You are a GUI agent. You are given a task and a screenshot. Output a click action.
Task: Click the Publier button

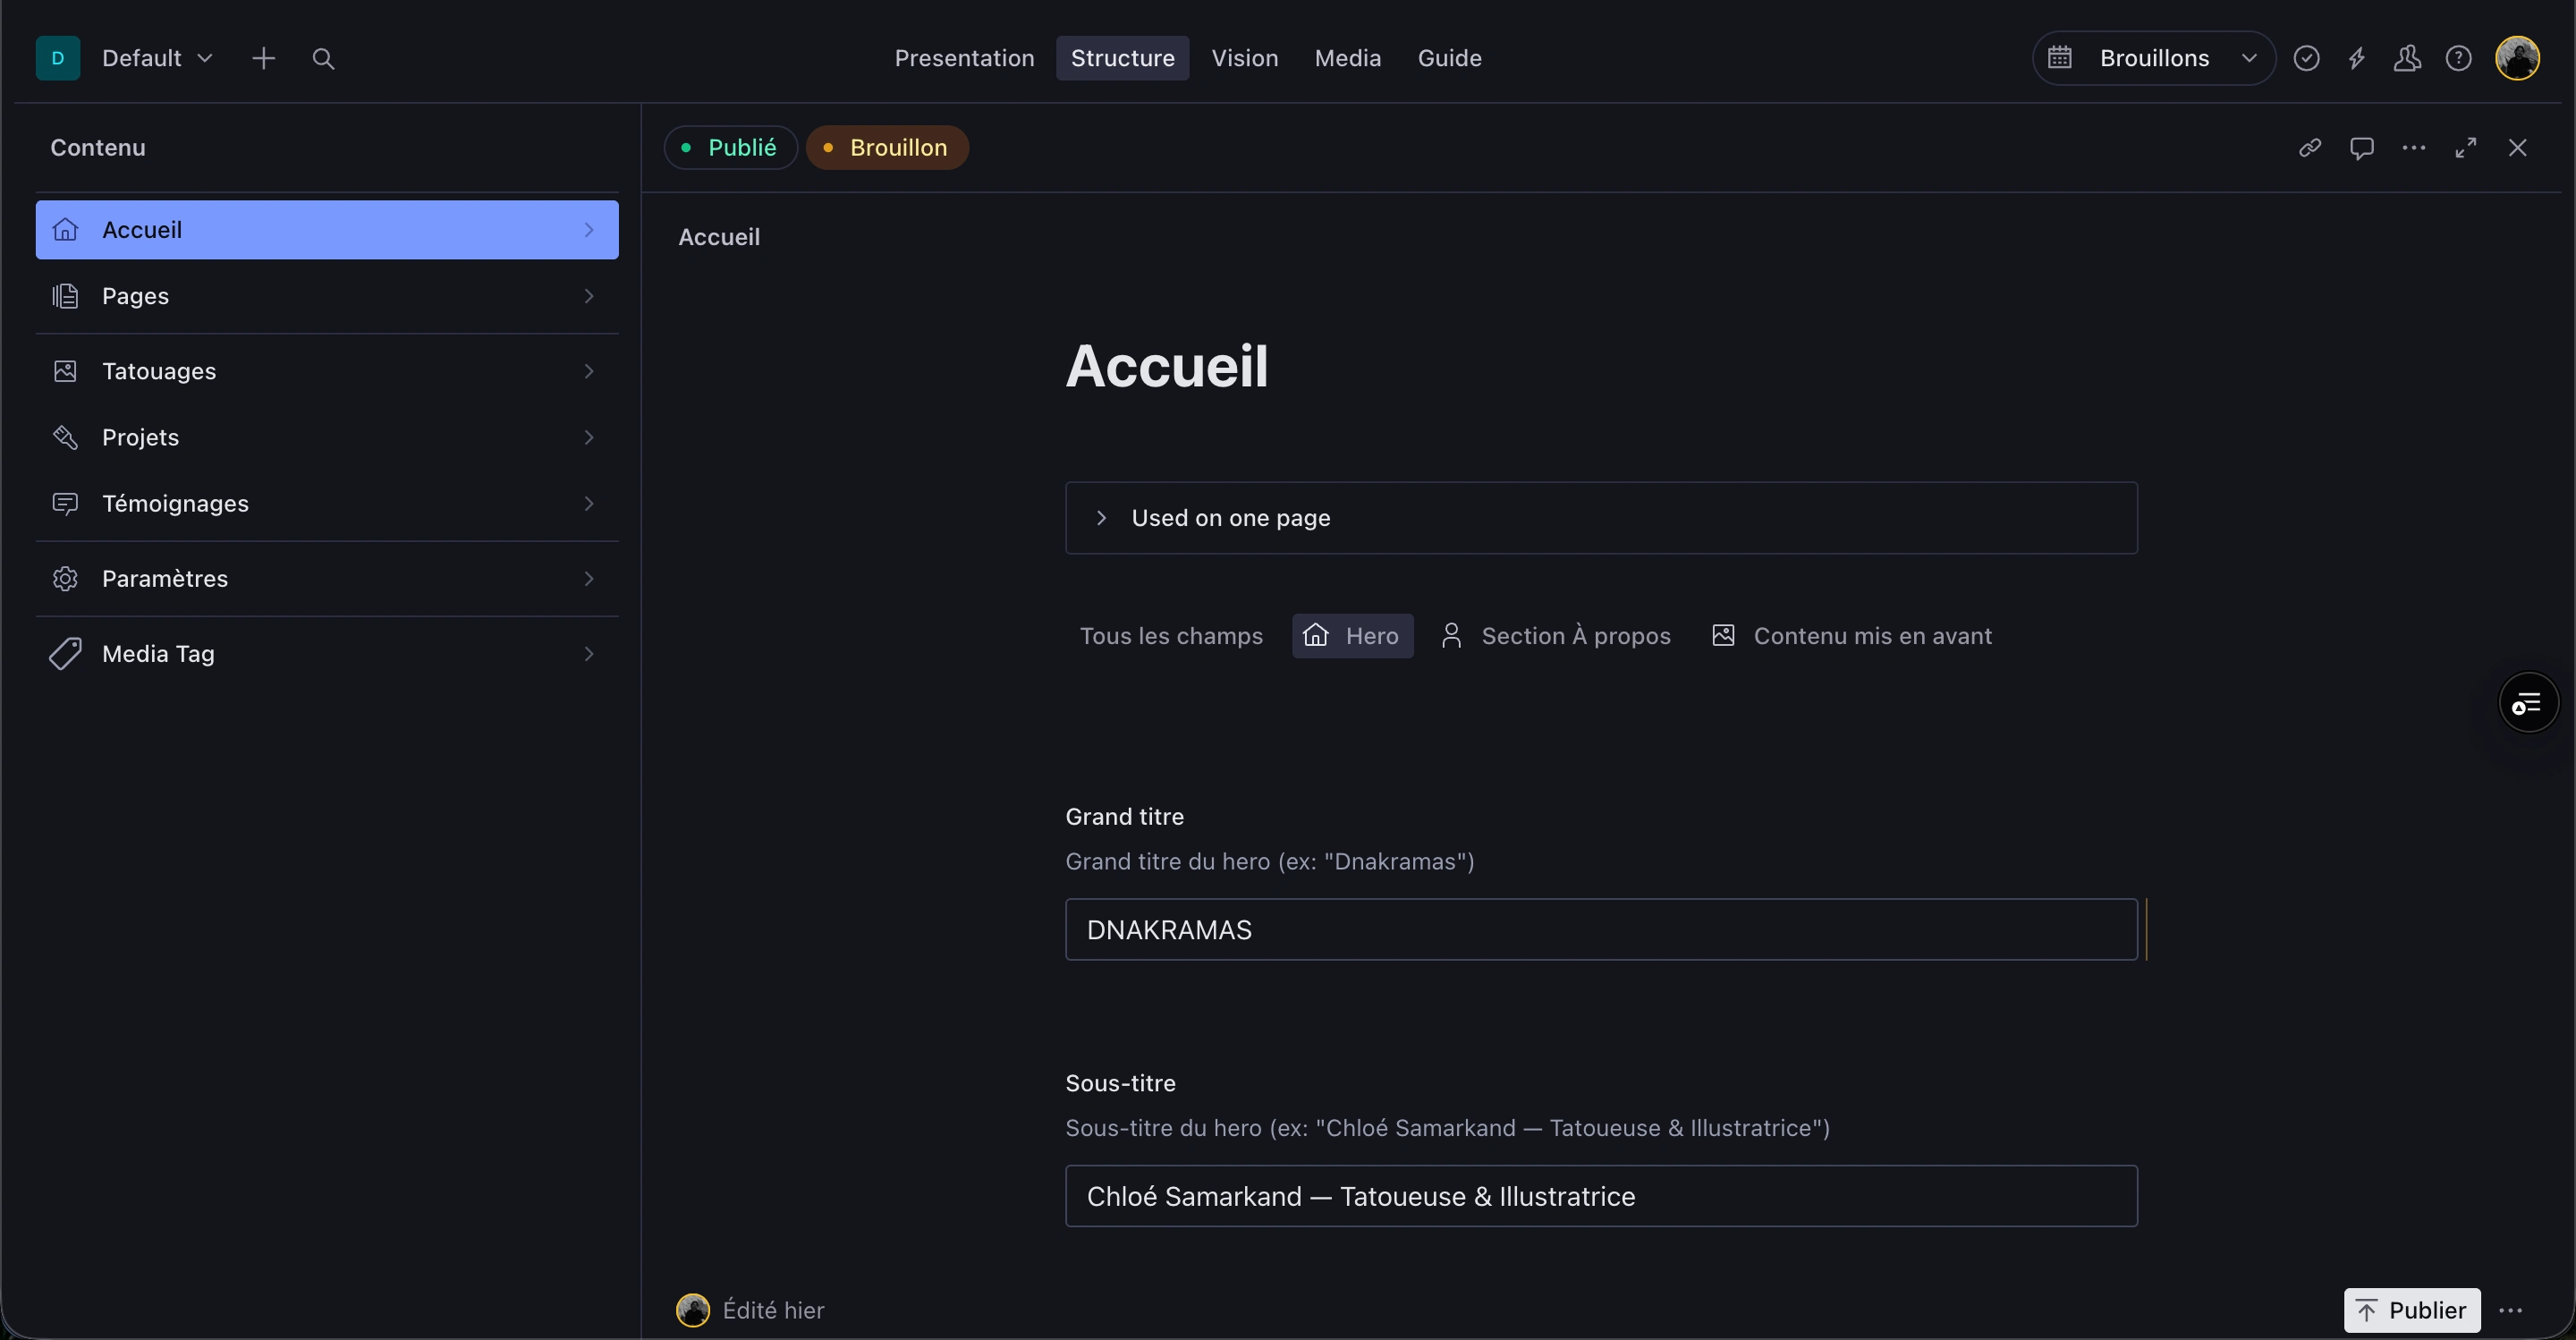click(2411, 1310)
